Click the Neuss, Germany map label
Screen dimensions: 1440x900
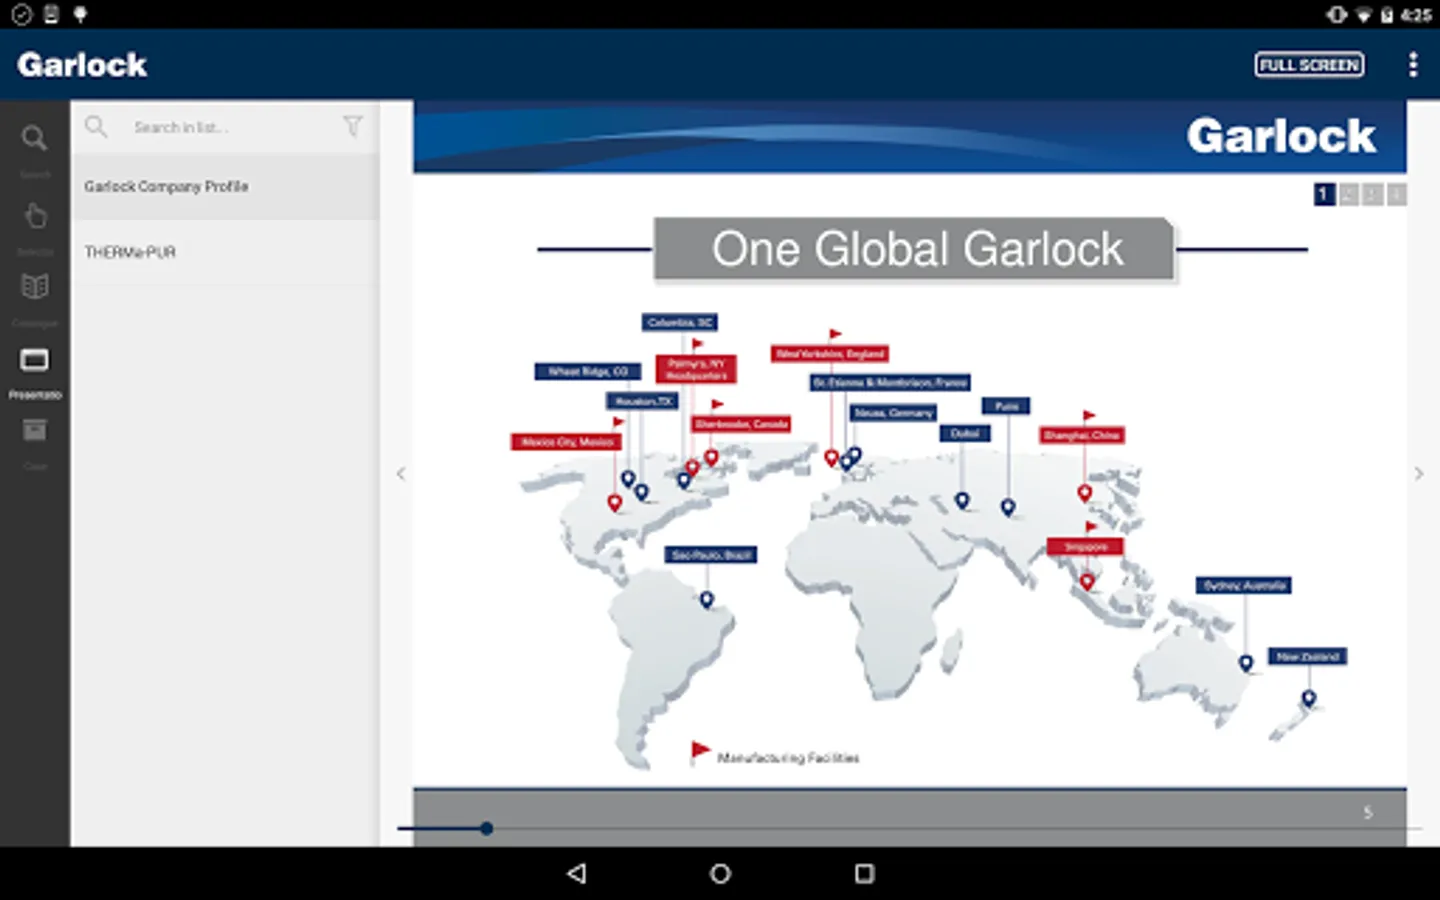[x=893, y=412]
